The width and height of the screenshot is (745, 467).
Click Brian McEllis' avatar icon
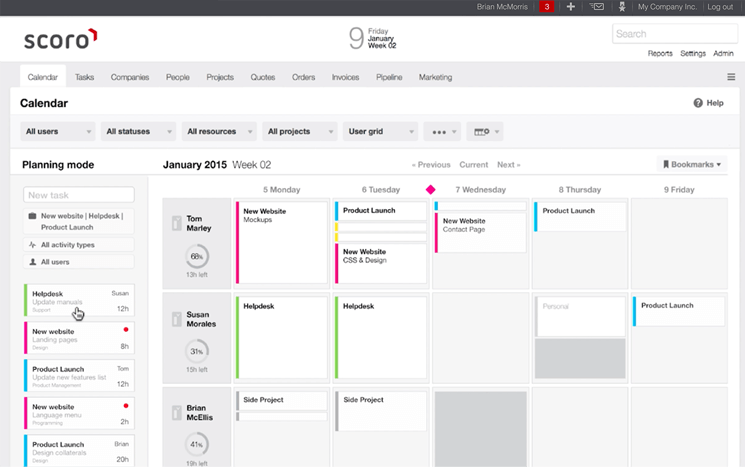pos(177,412)
